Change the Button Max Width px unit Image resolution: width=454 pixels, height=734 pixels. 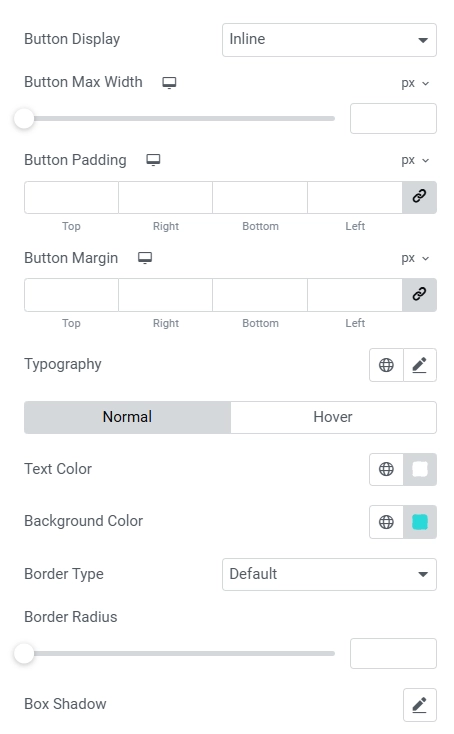click(415, 83)
